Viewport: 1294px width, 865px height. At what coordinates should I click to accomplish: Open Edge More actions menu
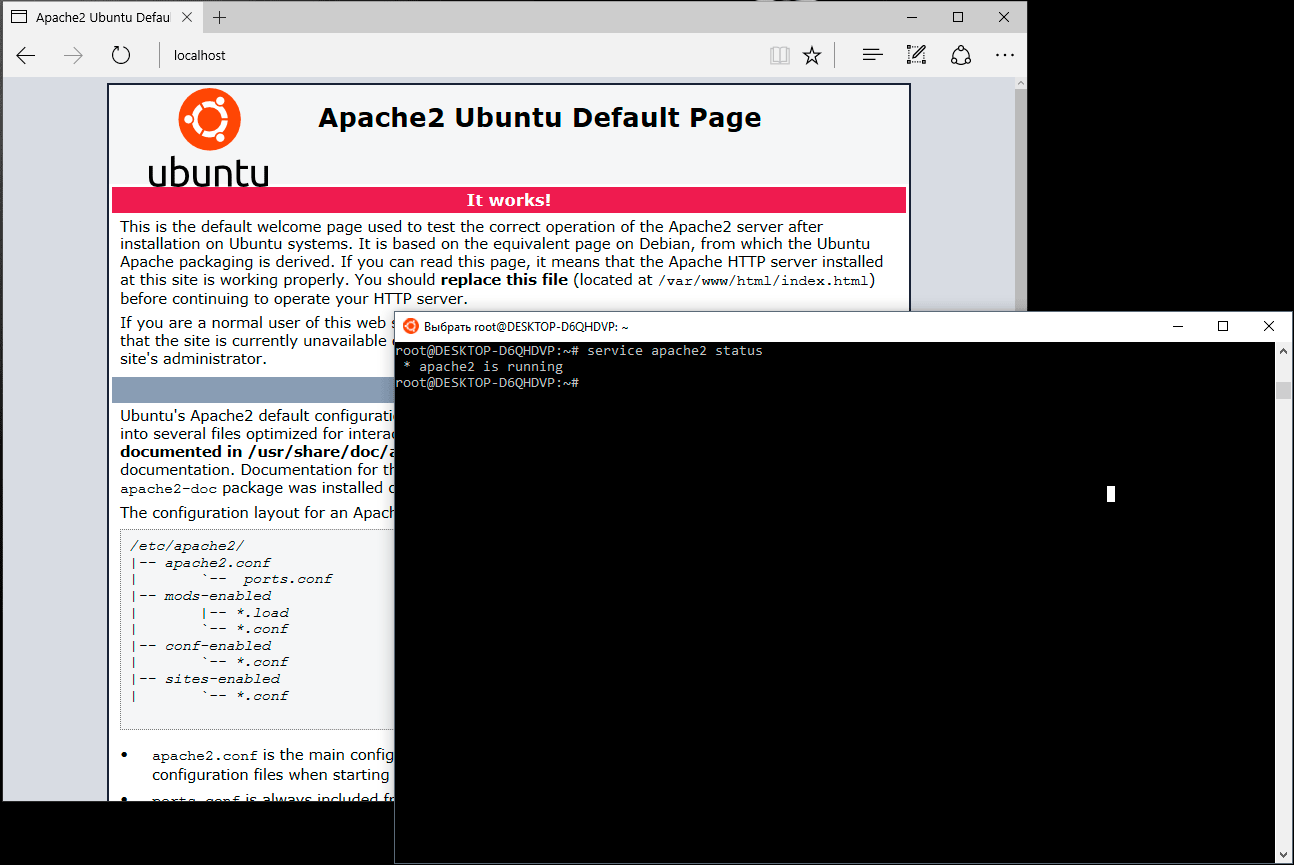(1005, 56)
